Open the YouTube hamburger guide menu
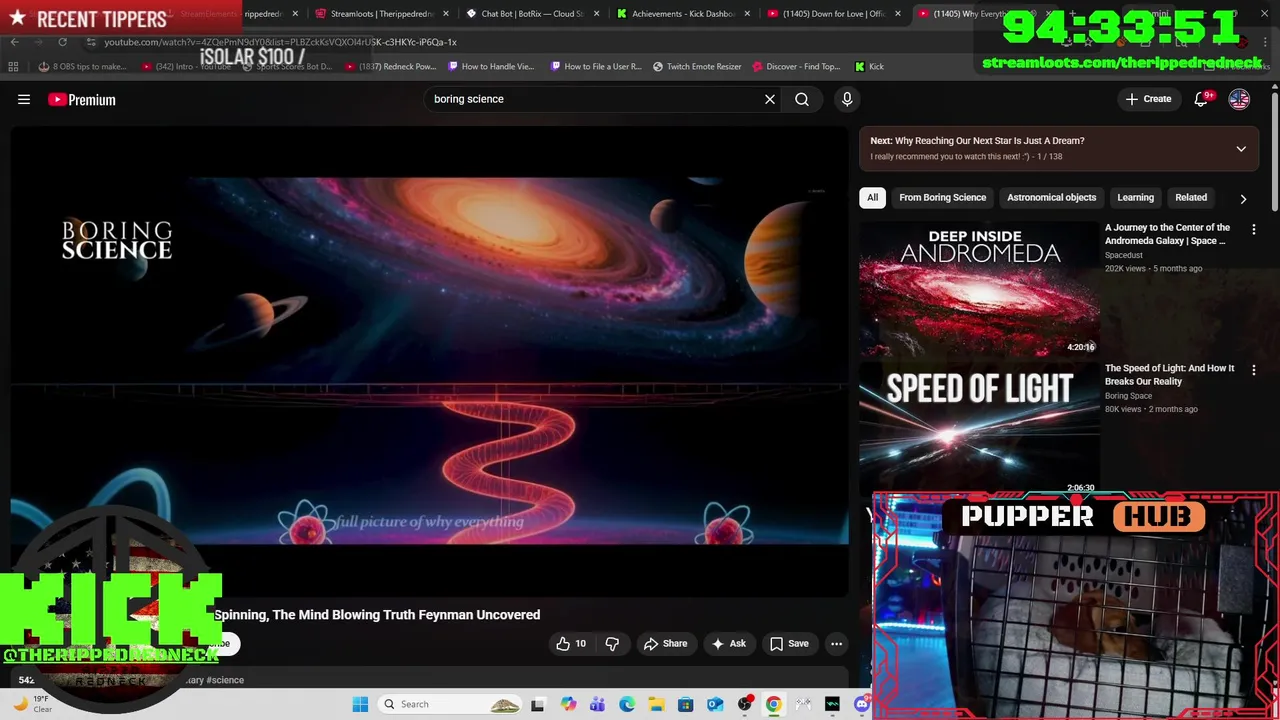The image size is (1280, 720). [x=24, y=99]
